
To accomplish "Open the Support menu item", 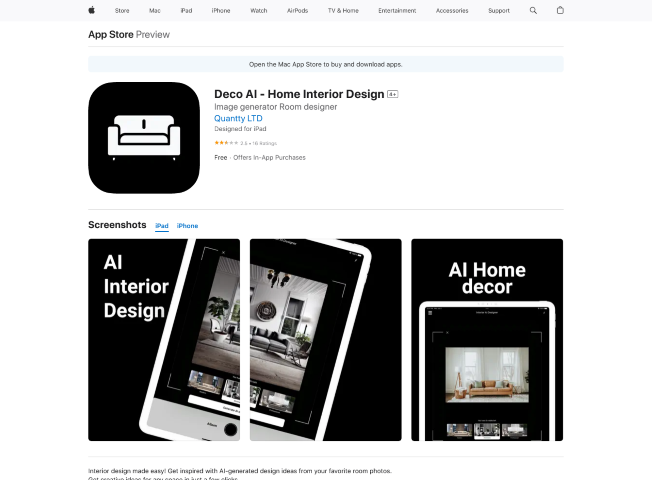I will pyautogui.click(x=499, y=11).
